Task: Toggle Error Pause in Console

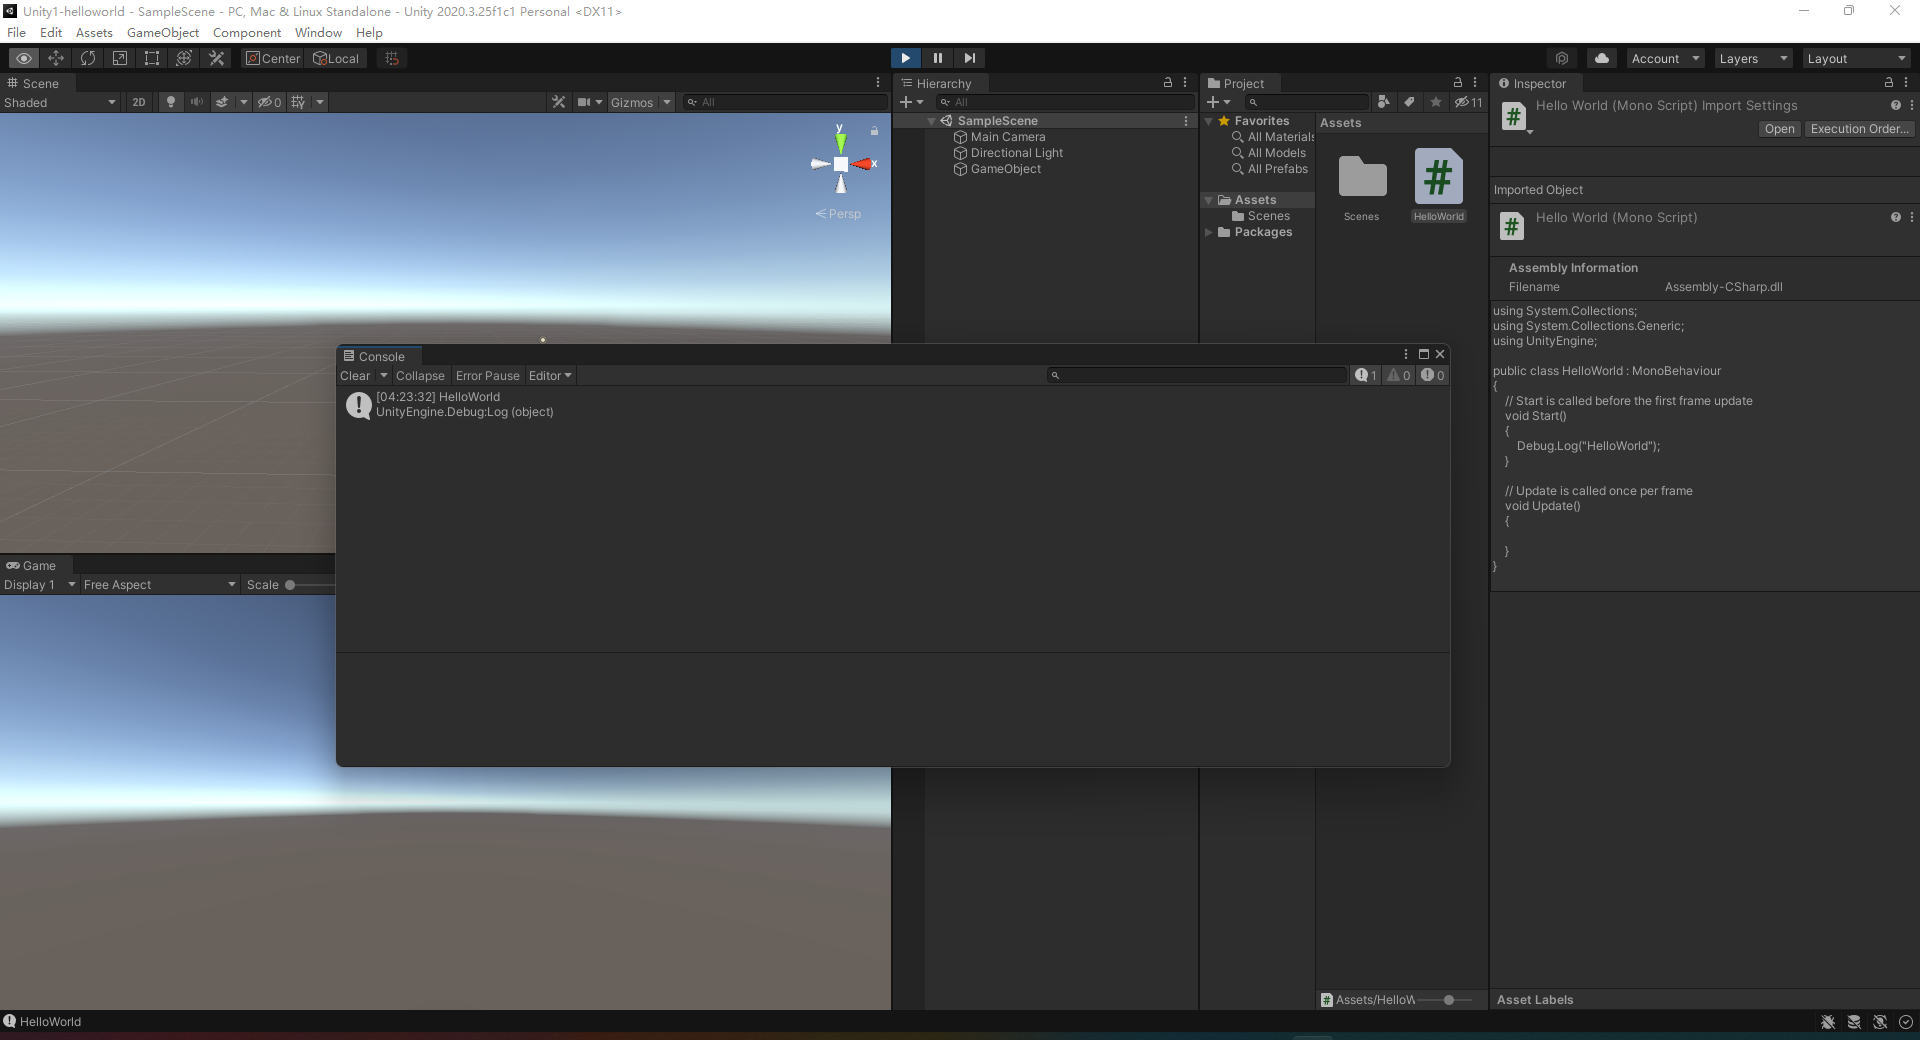Action: click(x=488, y=376)
